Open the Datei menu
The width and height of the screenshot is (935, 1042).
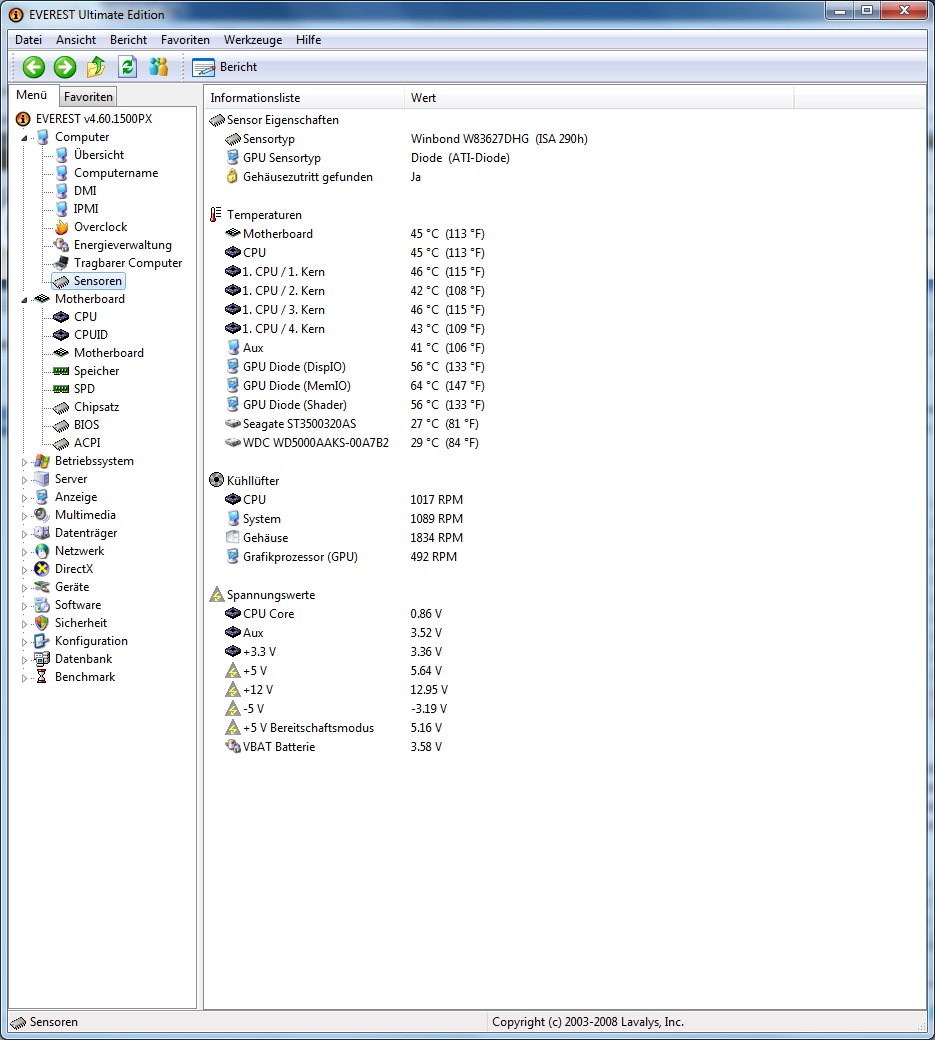pyautogui.click(x=29, y=40)
